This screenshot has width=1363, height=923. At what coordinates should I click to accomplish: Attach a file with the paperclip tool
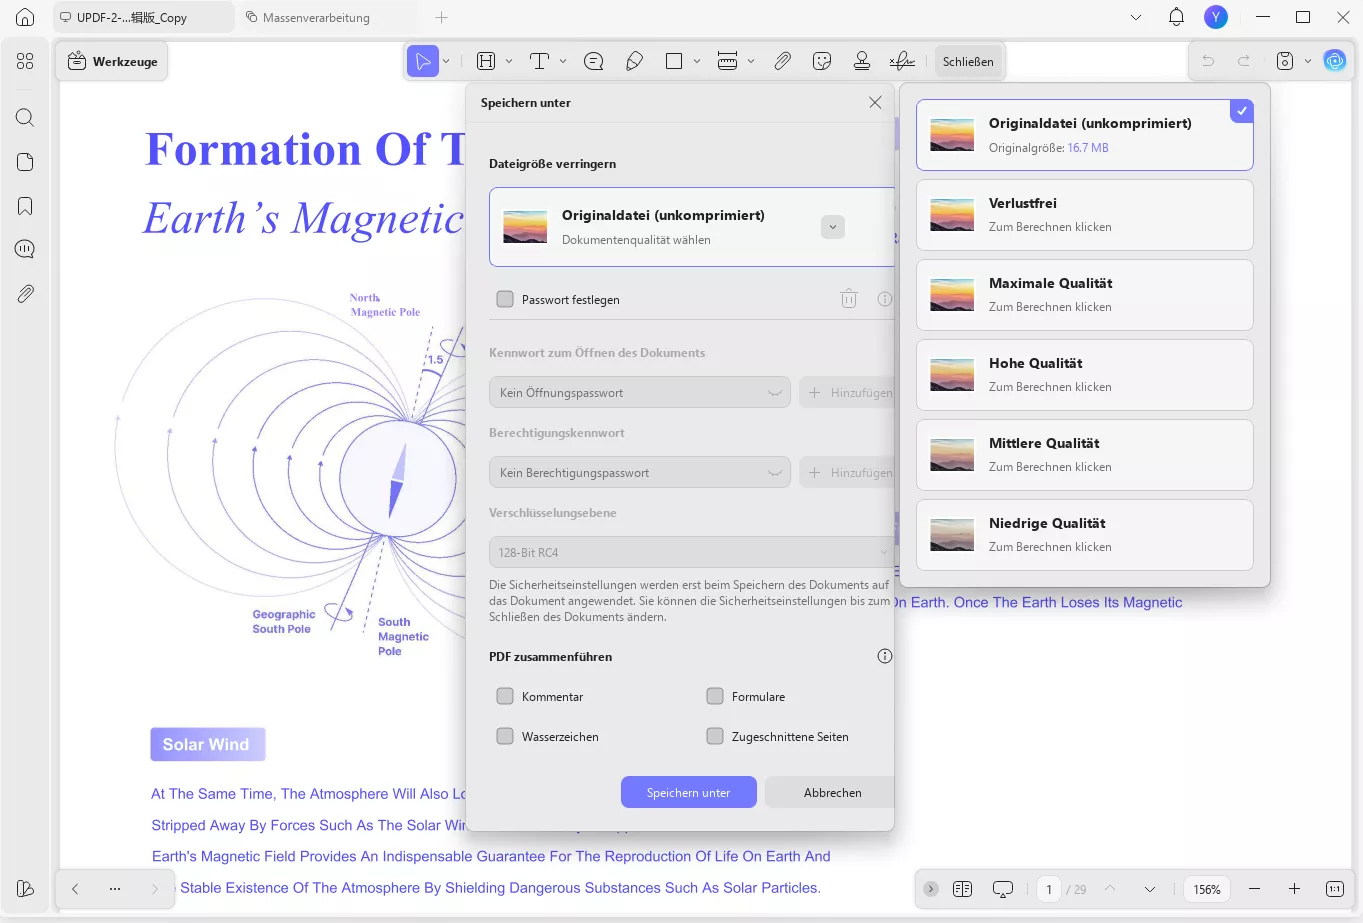782,61
